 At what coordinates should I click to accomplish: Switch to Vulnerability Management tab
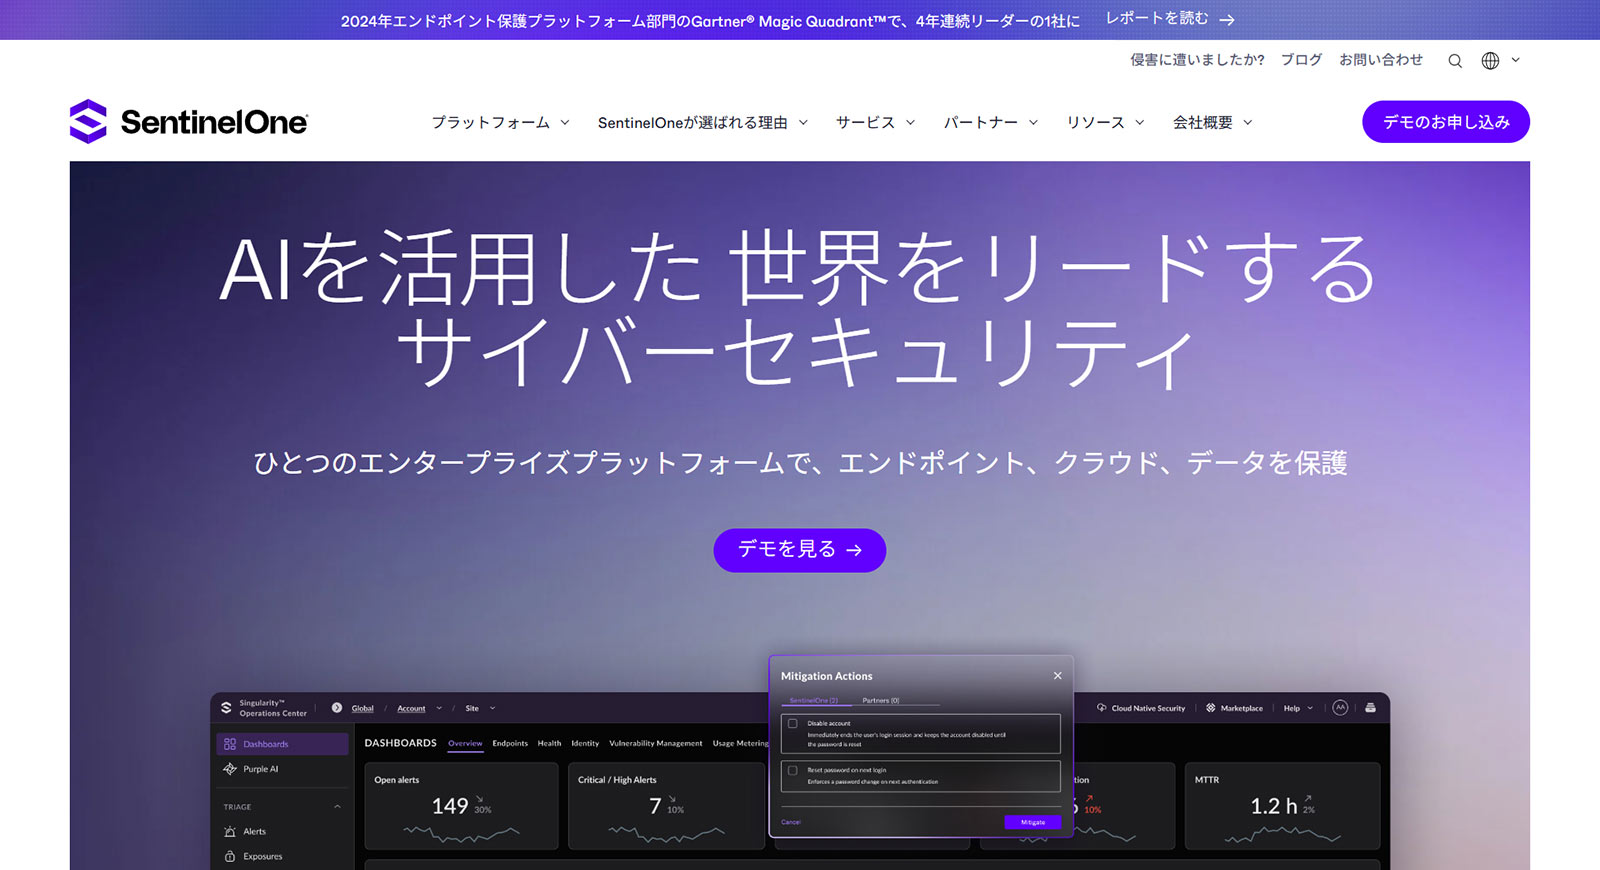(x=656, y=743)
